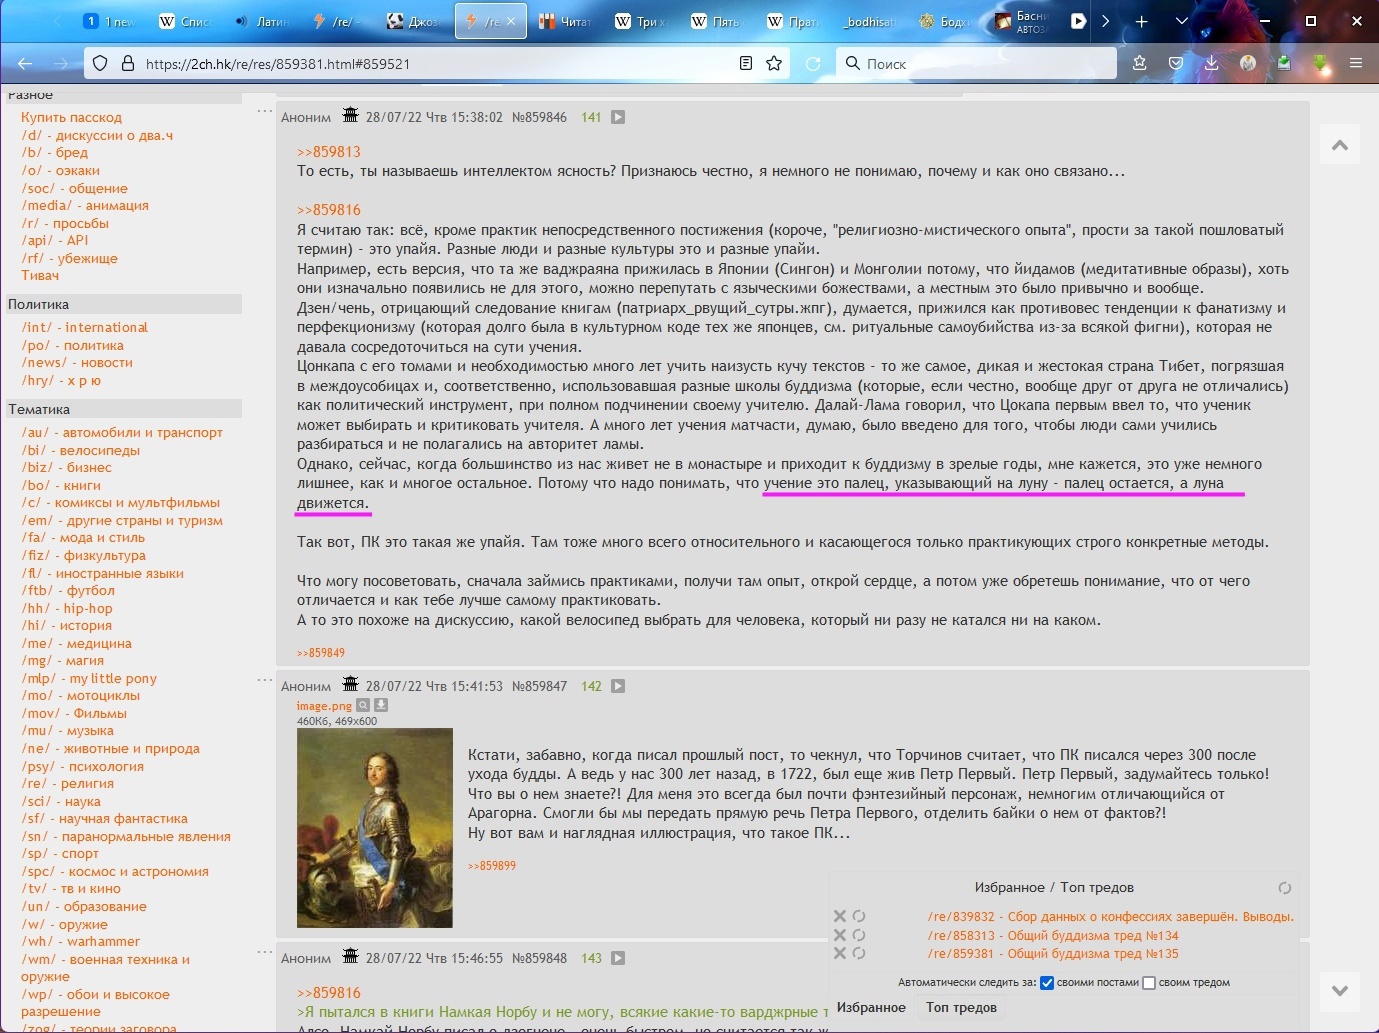Jump to page top with up arrow
This screenshot has height=1033, width=1379.
tap(1340, 145)
